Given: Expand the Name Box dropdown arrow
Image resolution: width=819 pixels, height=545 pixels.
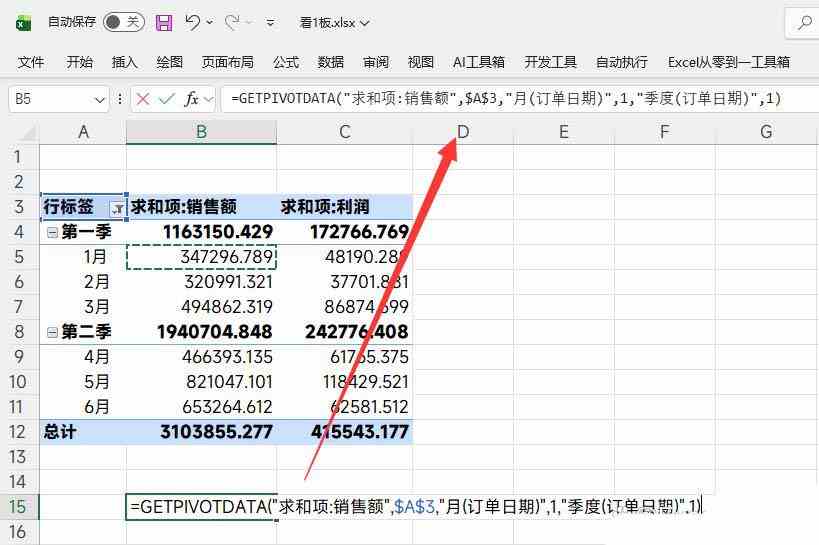Looking at the screenshot, I should click(99, 99).
